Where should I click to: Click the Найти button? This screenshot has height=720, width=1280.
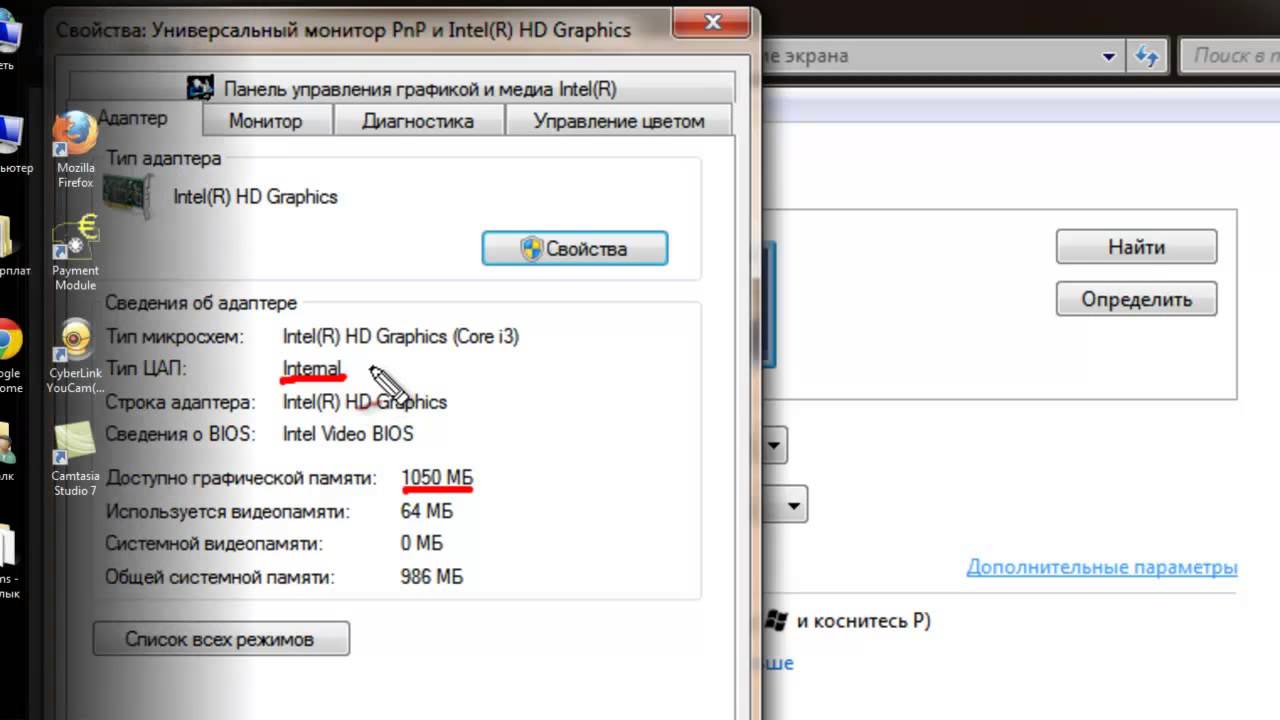(1135, 246)
